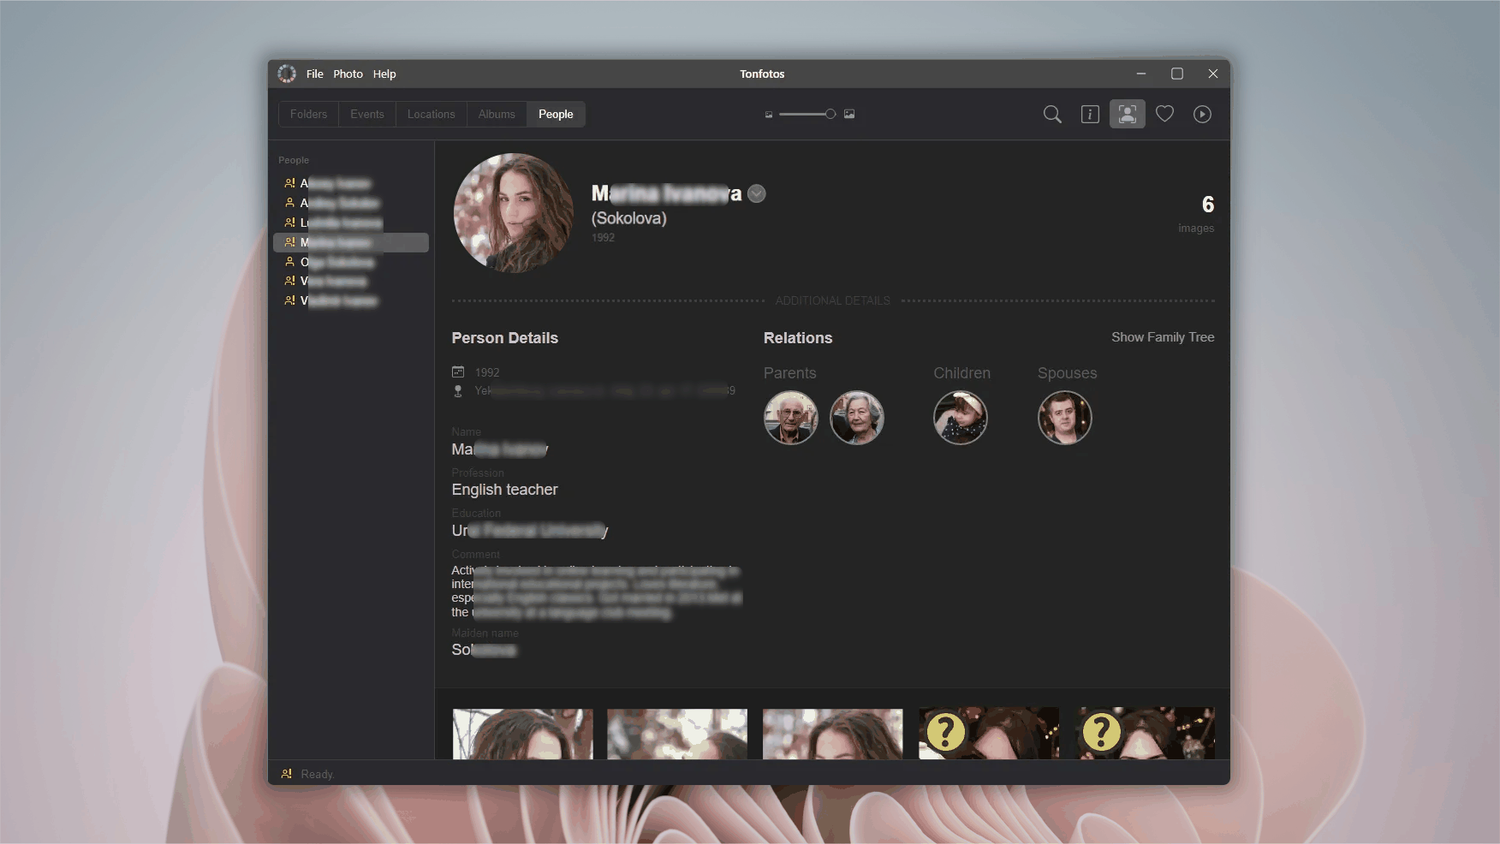Click the 'Ready' status text

(x=317, y=774)
